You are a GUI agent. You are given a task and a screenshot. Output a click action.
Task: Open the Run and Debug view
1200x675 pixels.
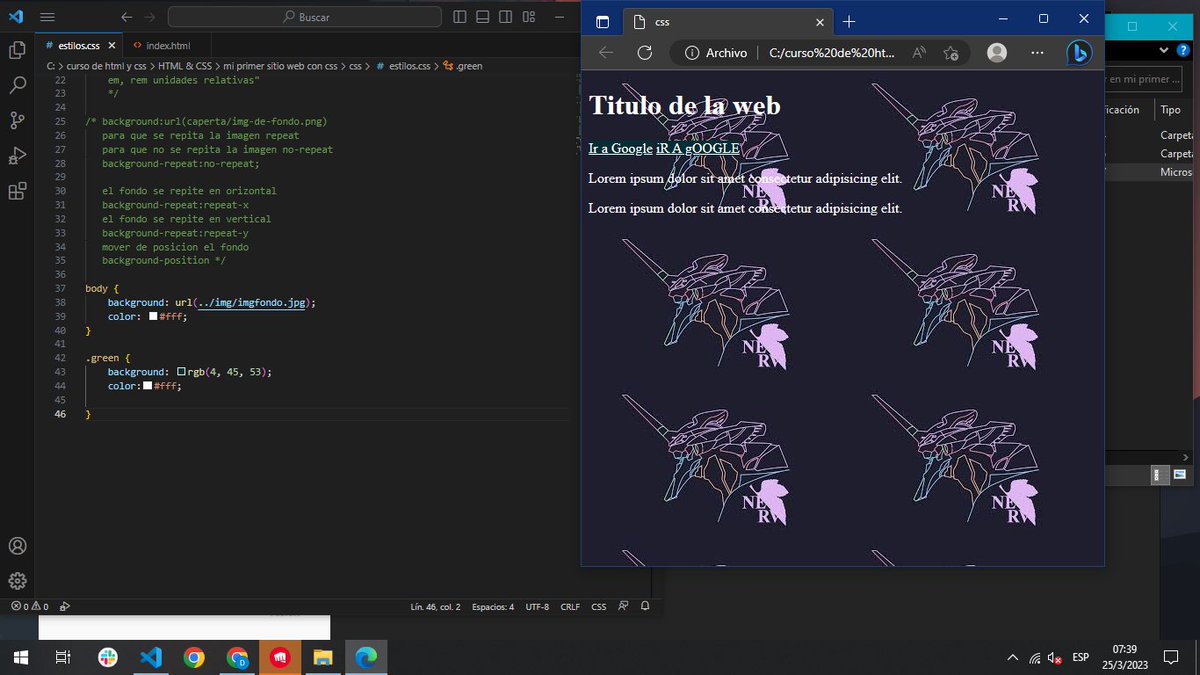(x=17, y=156)
